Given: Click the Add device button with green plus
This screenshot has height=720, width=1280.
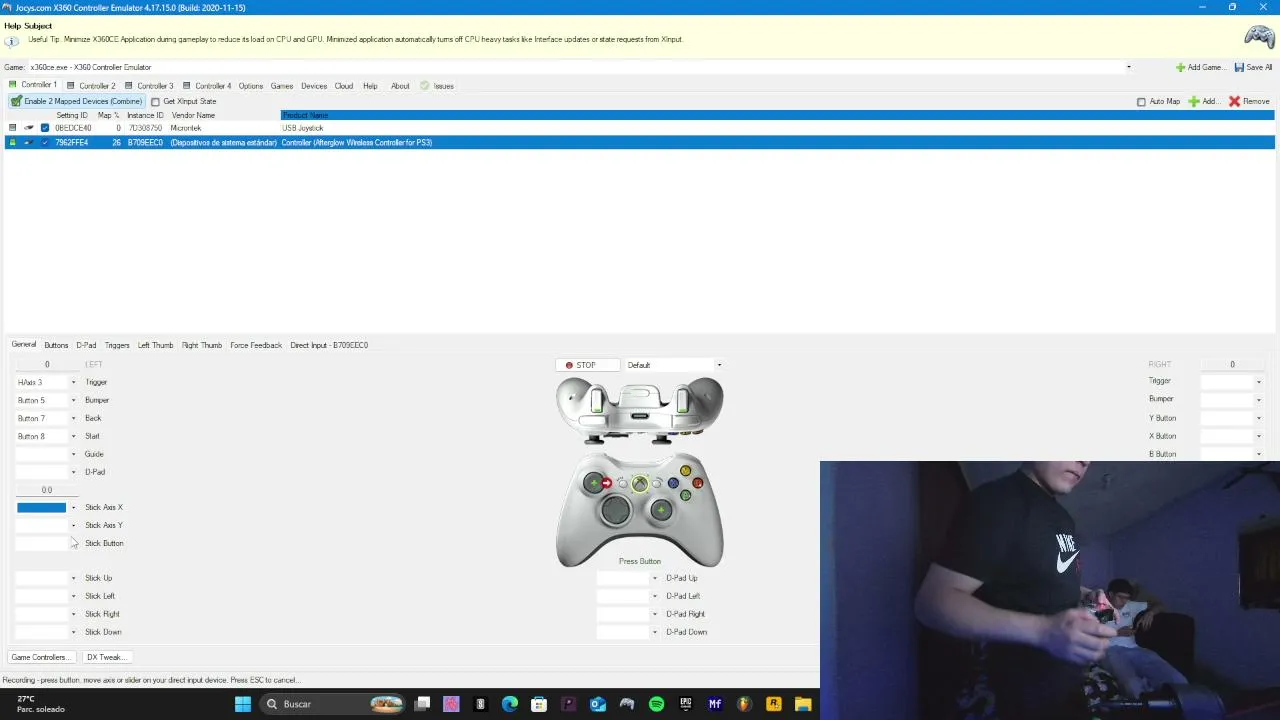Looking at the screenshot, I should tap(1203, 101).
